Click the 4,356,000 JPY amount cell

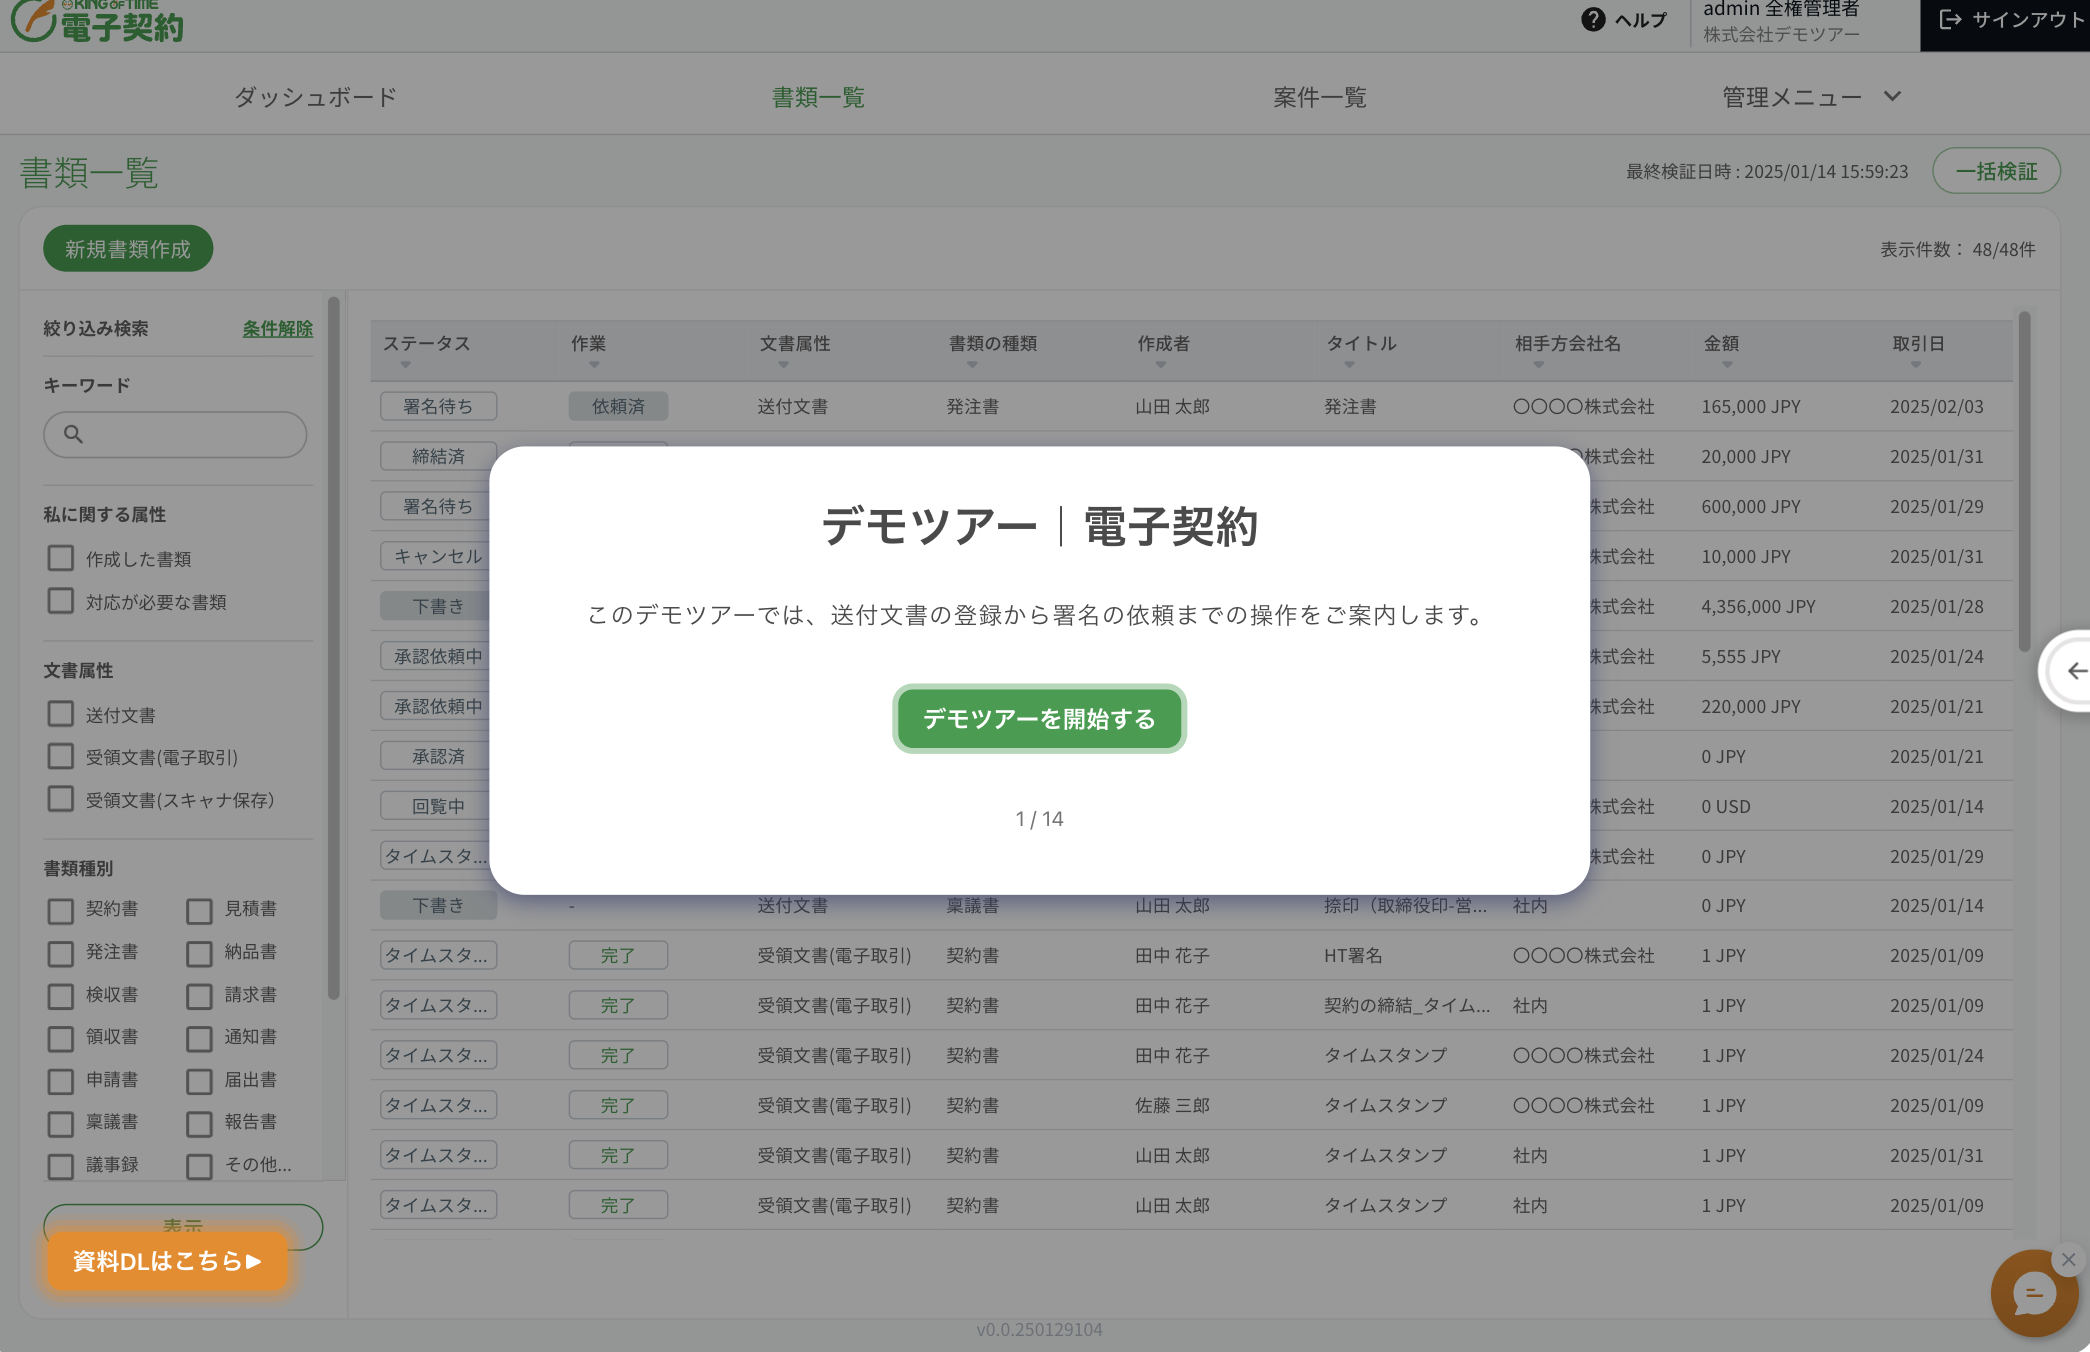click(1758, 606)
